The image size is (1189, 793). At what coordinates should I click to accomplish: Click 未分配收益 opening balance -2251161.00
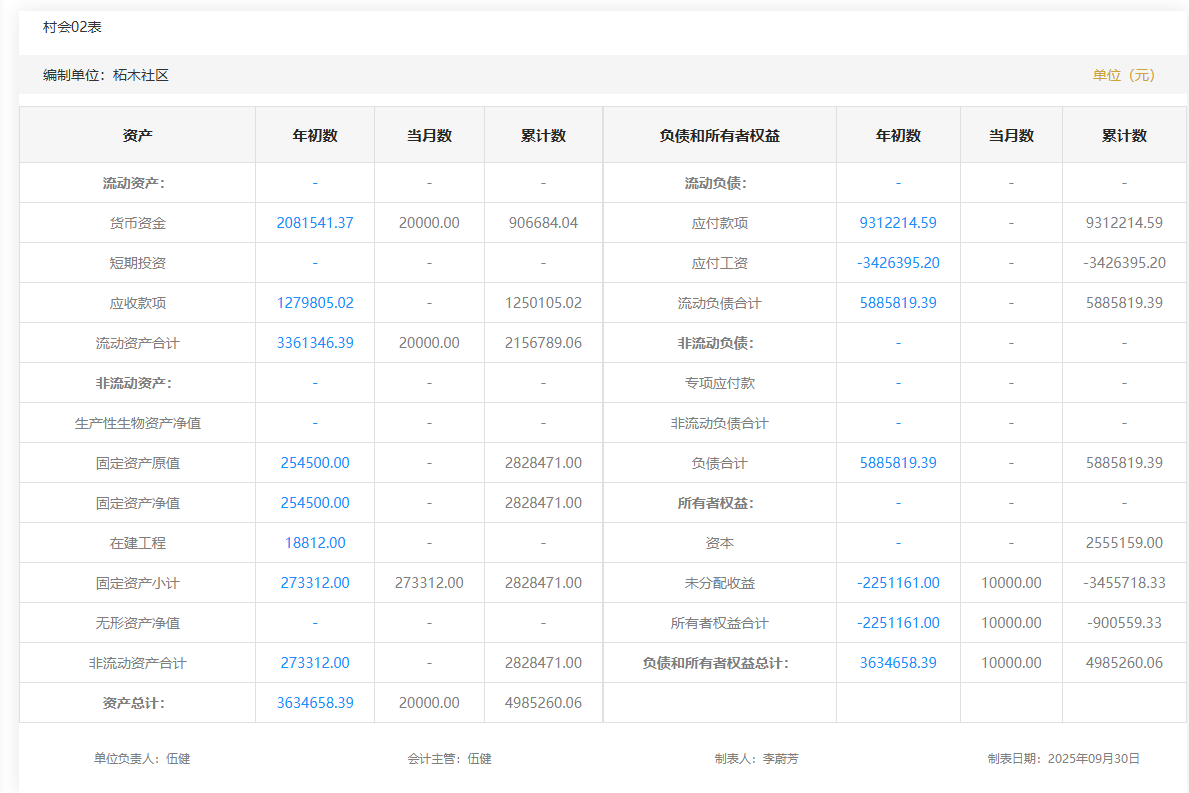point(898,583)
